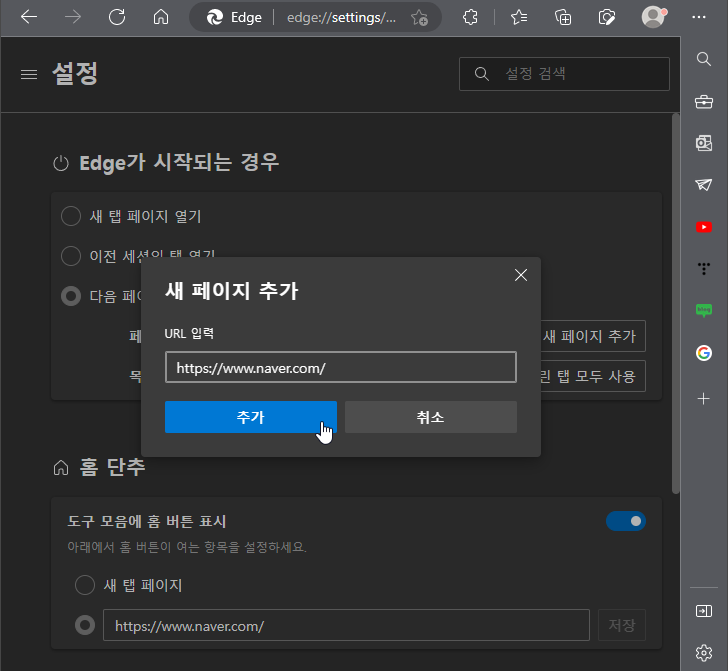Image resolution: width=728 pixels, height=671 pixels.
Task: Click the 탭 모두 사용 button
Action: point(593,376)
